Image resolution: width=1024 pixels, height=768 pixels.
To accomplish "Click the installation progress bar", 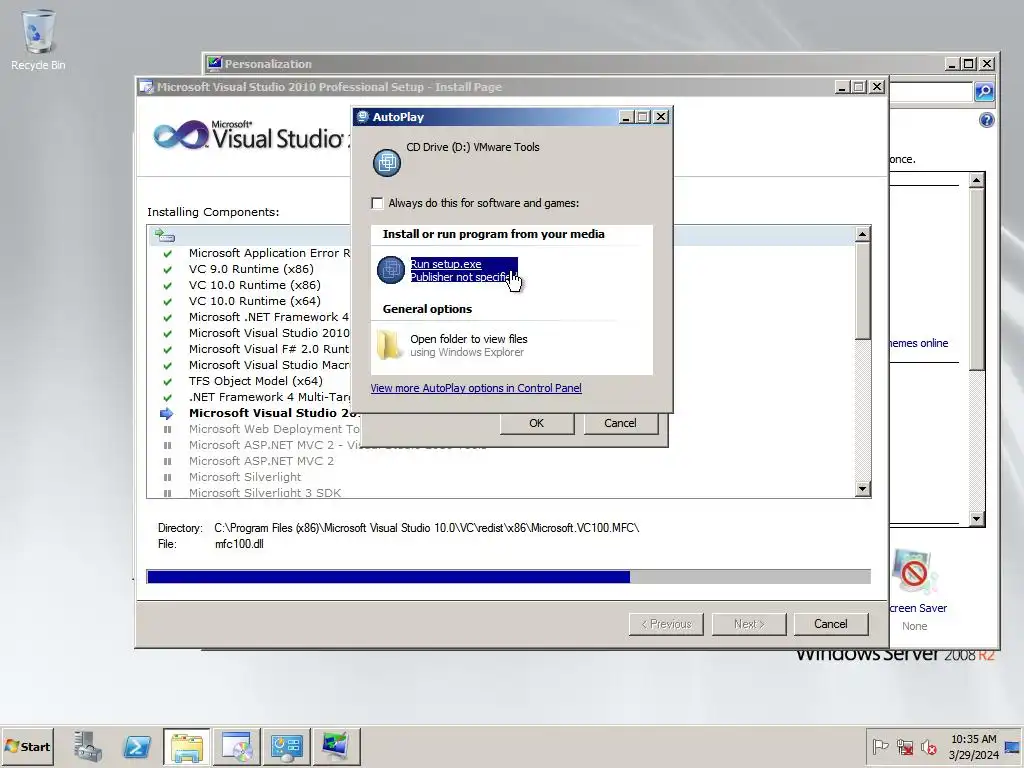I will [509, 577].
